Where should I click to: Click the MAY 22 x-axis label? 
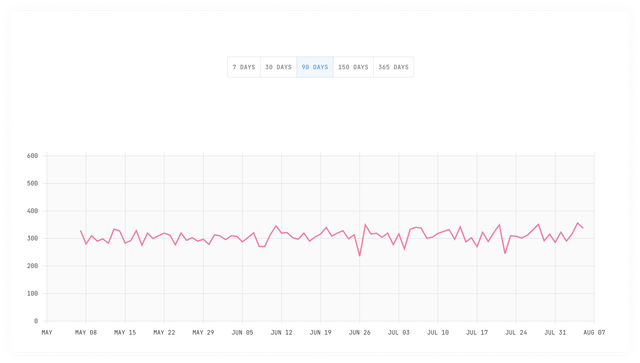[x=164, y=332]
